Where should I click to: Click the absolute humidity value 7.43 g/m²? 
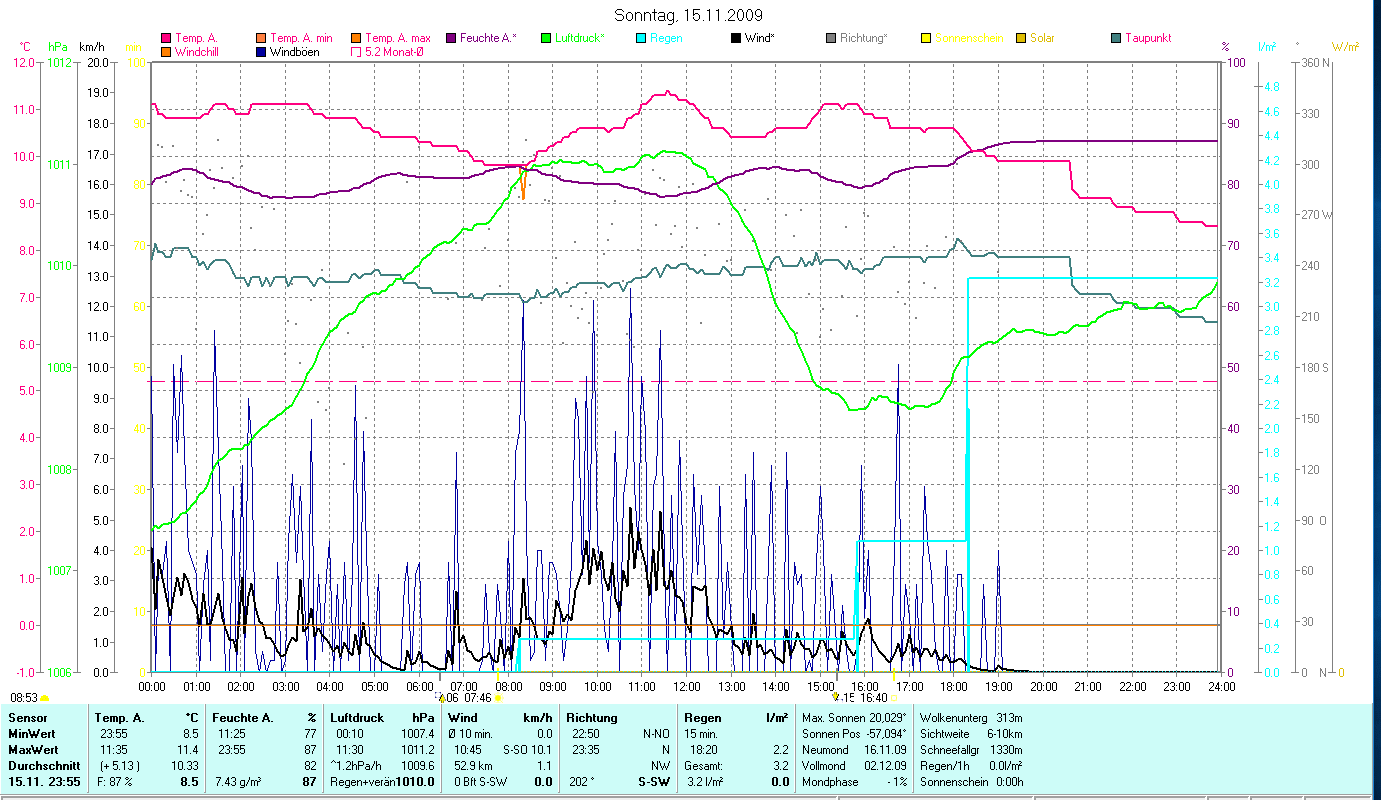click(240, 782)
